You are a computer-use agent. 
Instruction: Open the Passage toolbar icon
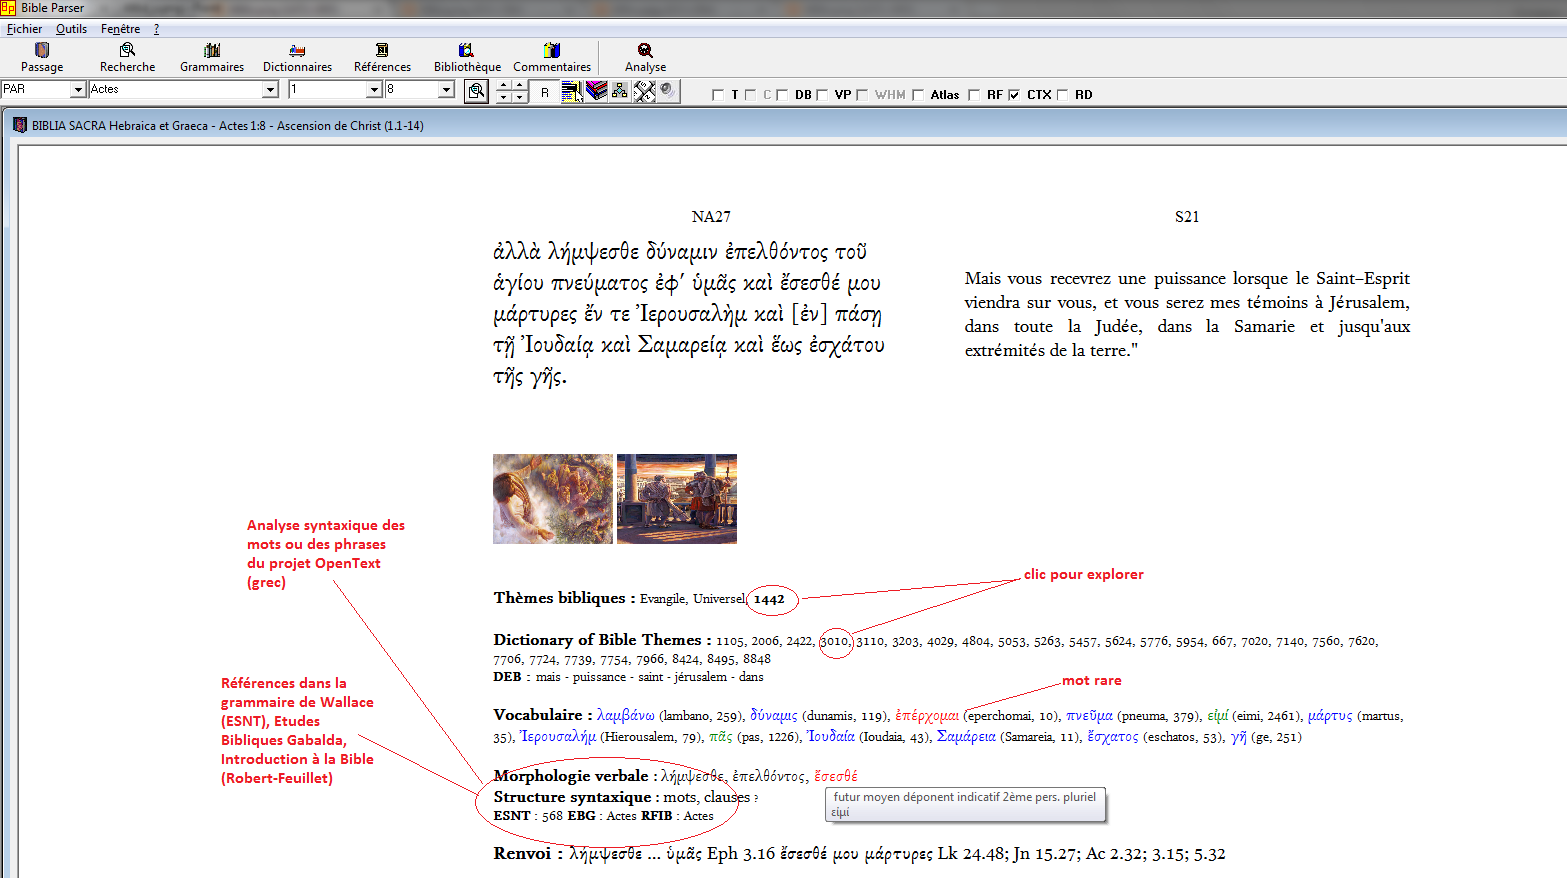click(x=42, y=58)
